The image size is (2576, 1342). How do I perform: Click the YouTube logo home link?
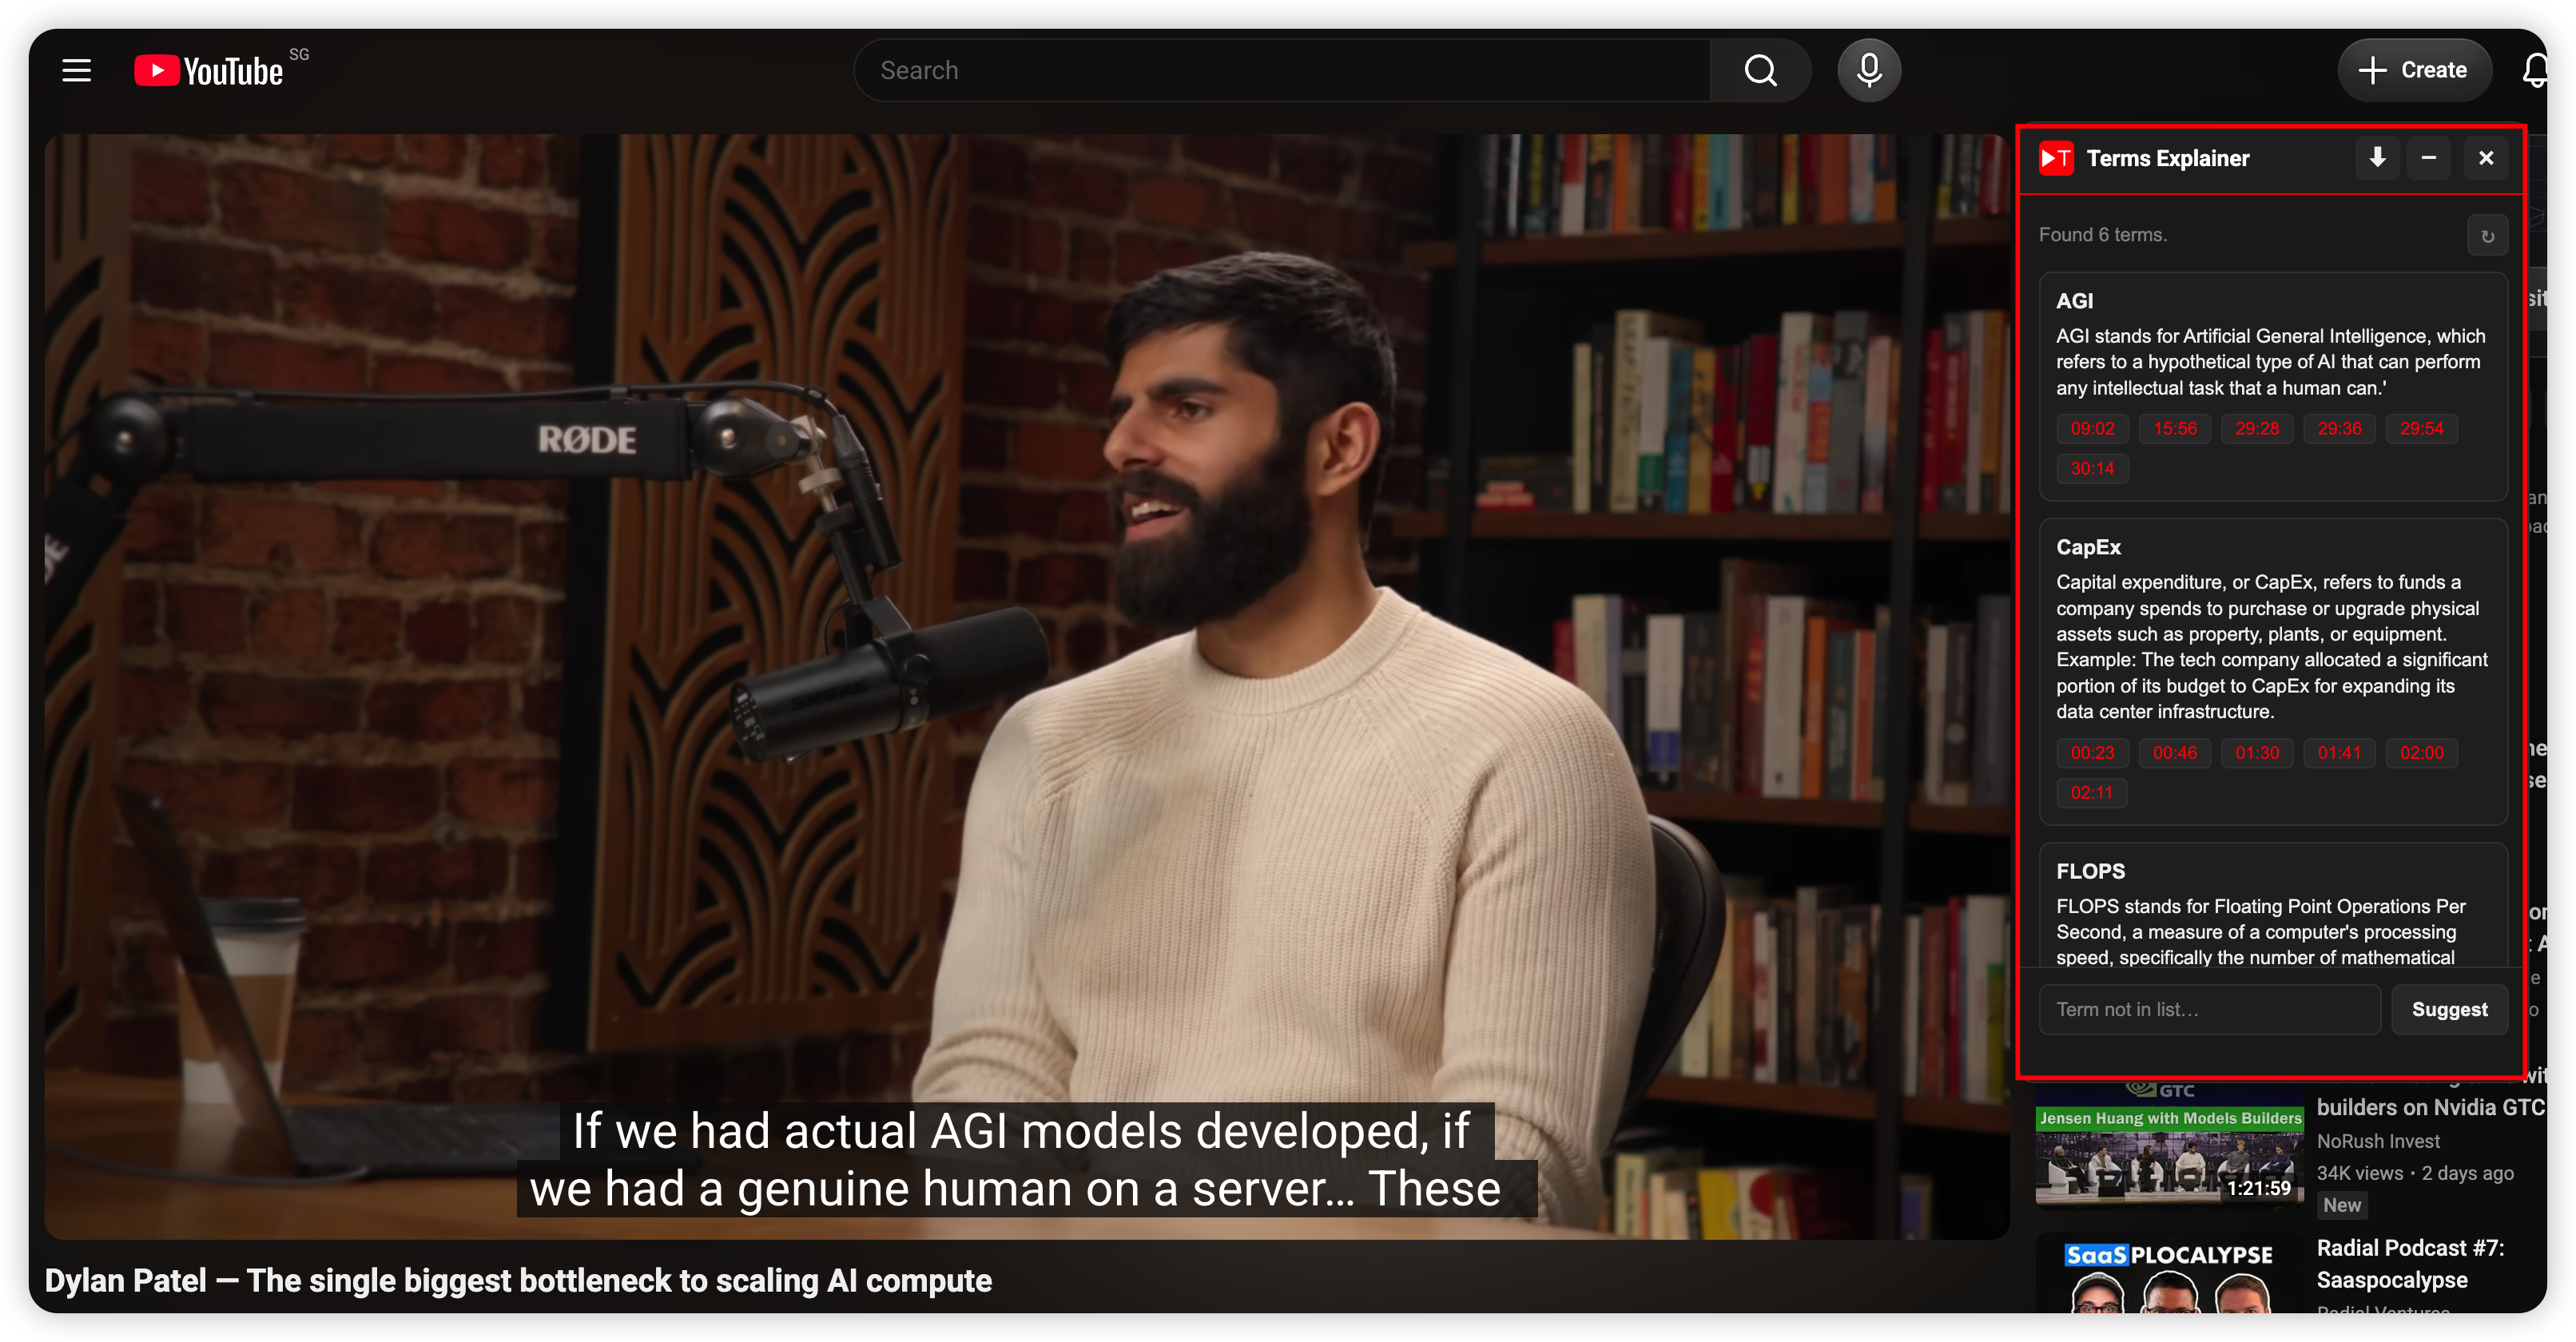point(210,70)
